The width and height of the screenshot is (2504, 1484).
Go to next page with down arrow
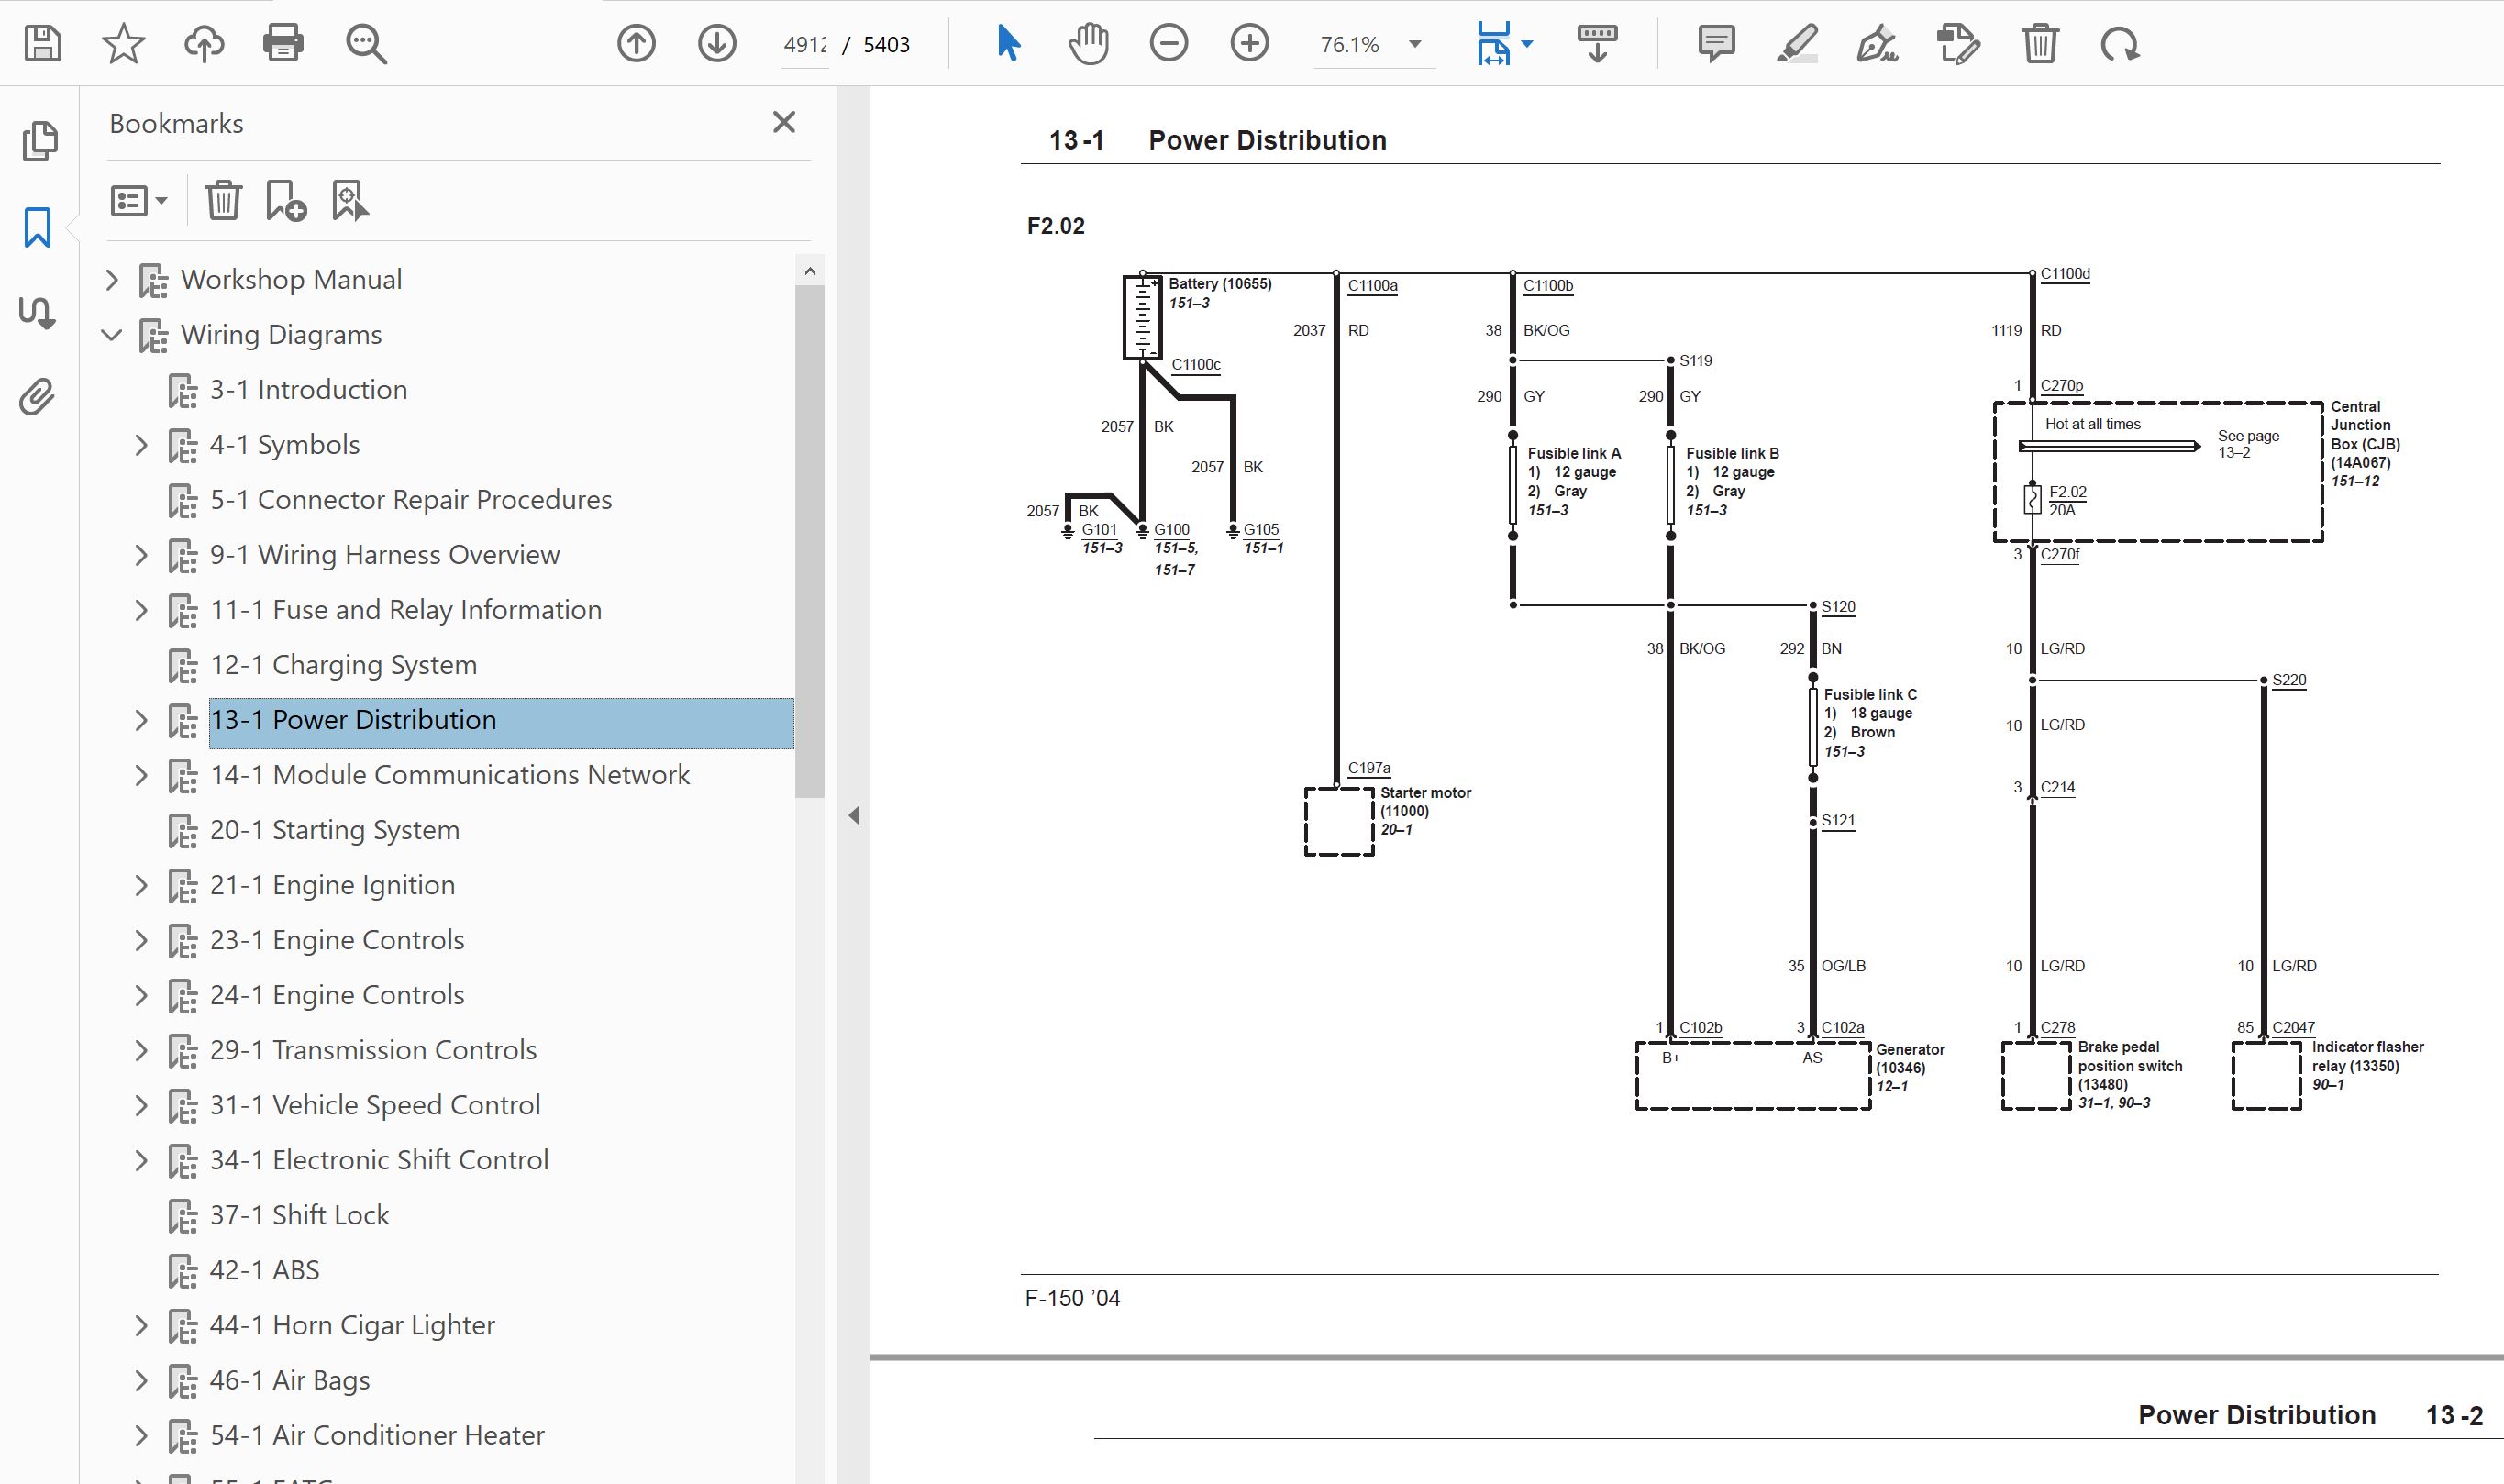(717, 44)
